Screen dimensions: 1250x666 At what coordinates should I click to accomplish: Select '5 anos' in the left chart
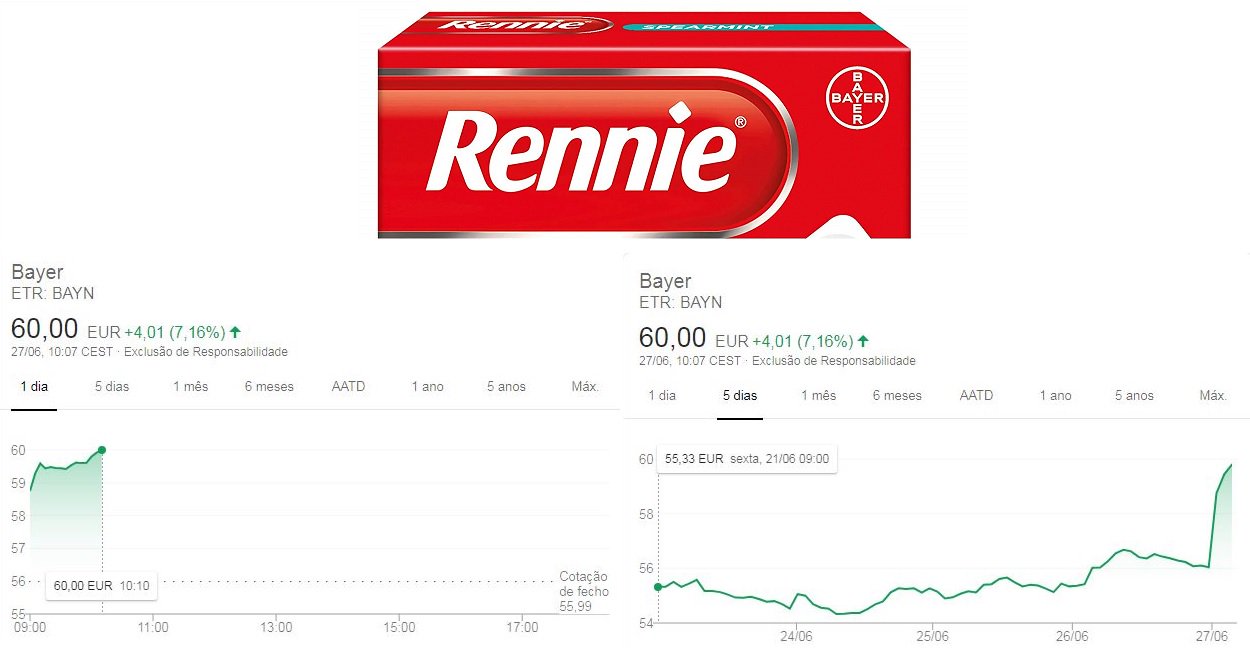click(506, 386)
